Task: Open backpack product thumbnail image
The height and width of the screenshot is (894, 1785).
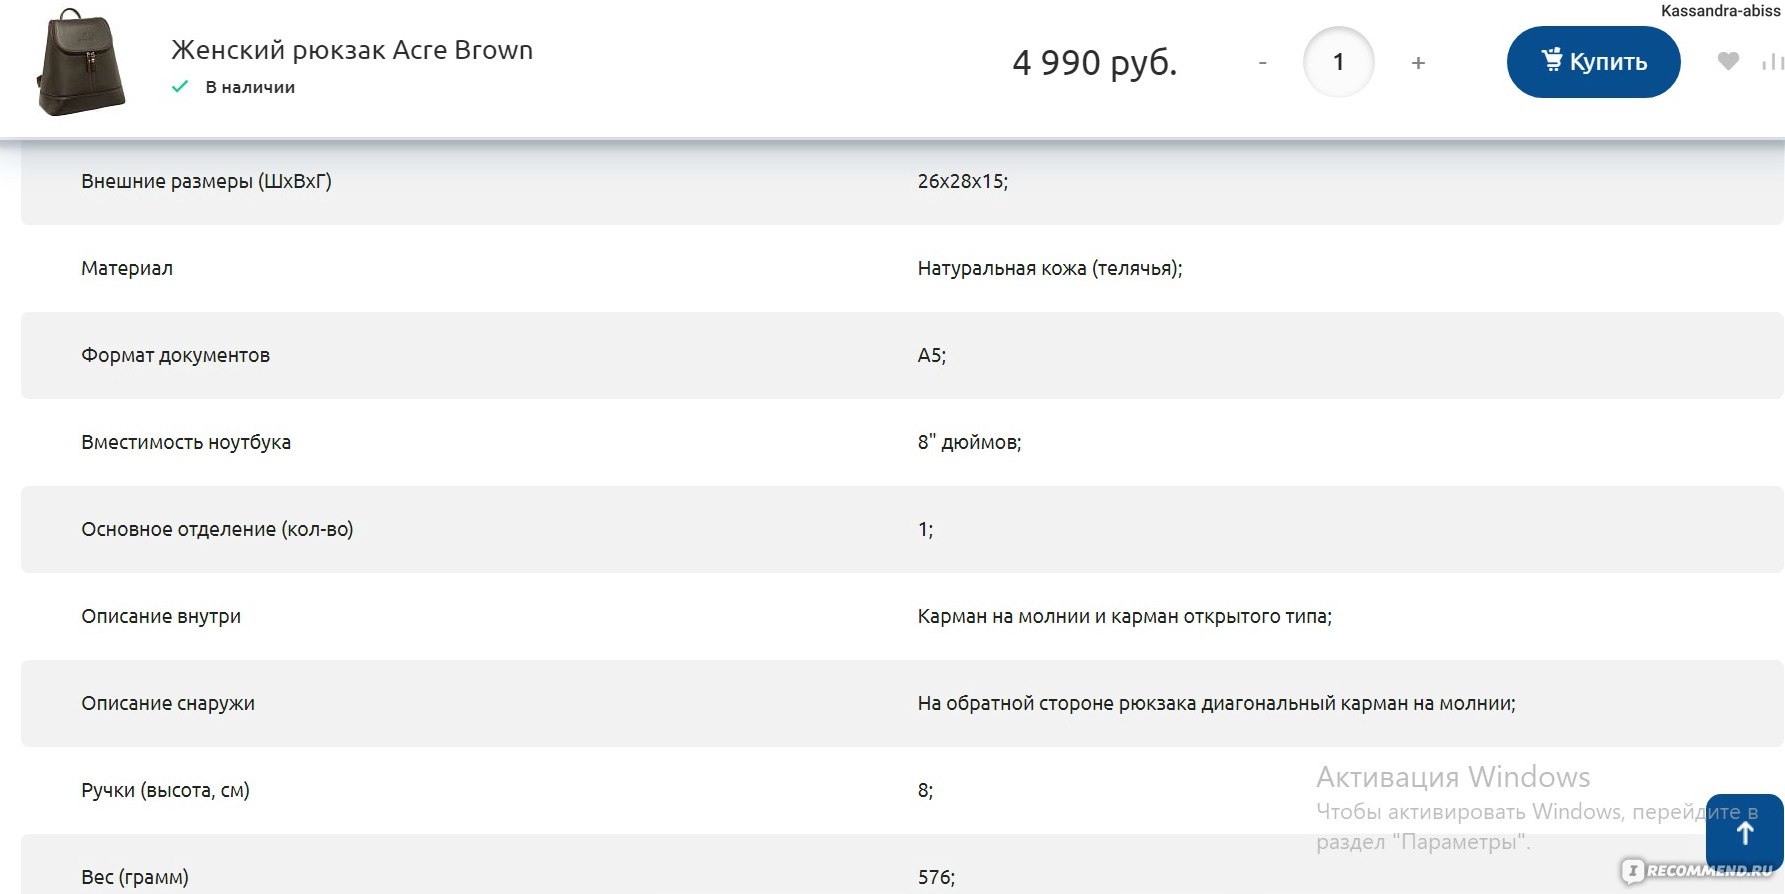Action: coord(81,63)
